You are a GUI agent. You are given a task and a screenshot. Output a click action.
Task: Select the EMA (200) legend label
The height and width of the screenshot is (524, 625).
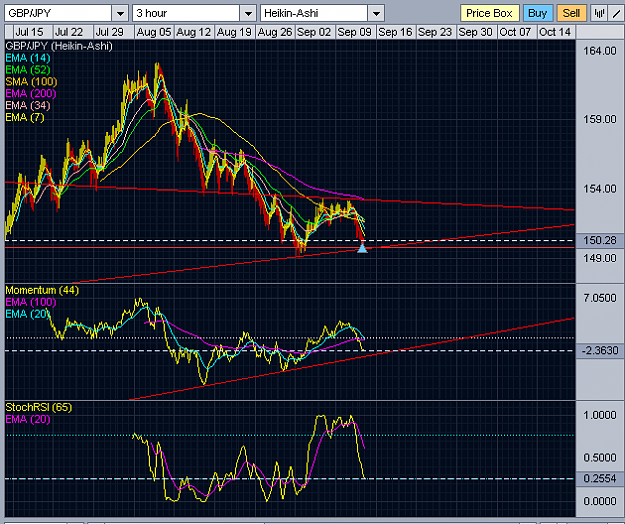[x=31, y=94]
